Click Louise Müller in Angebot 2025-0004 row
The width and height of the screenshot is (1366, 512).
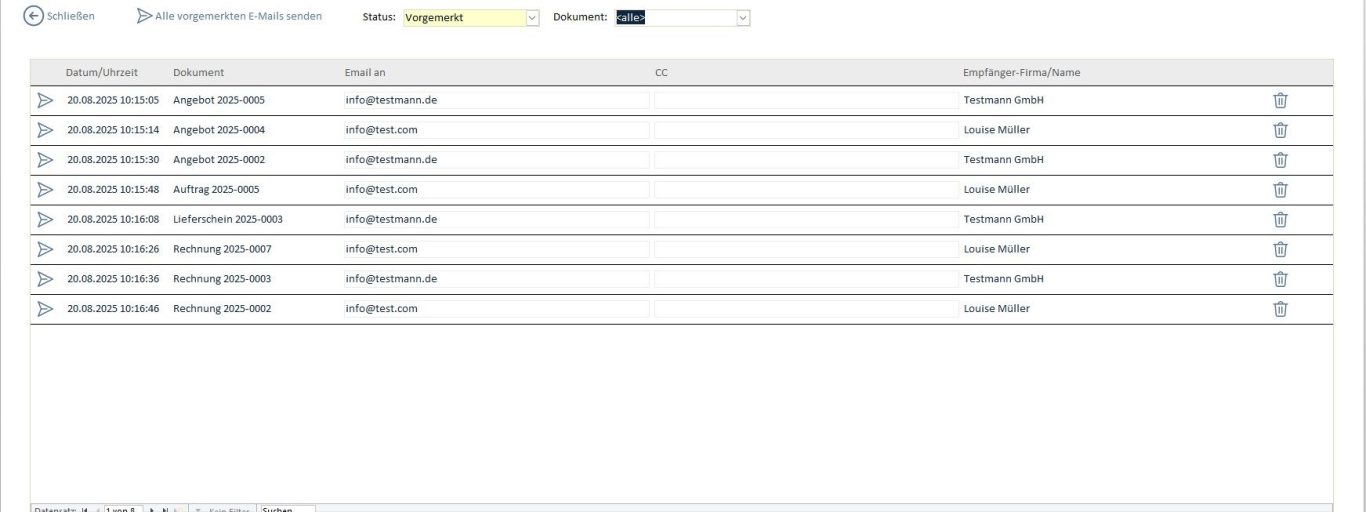pos(996,130)
